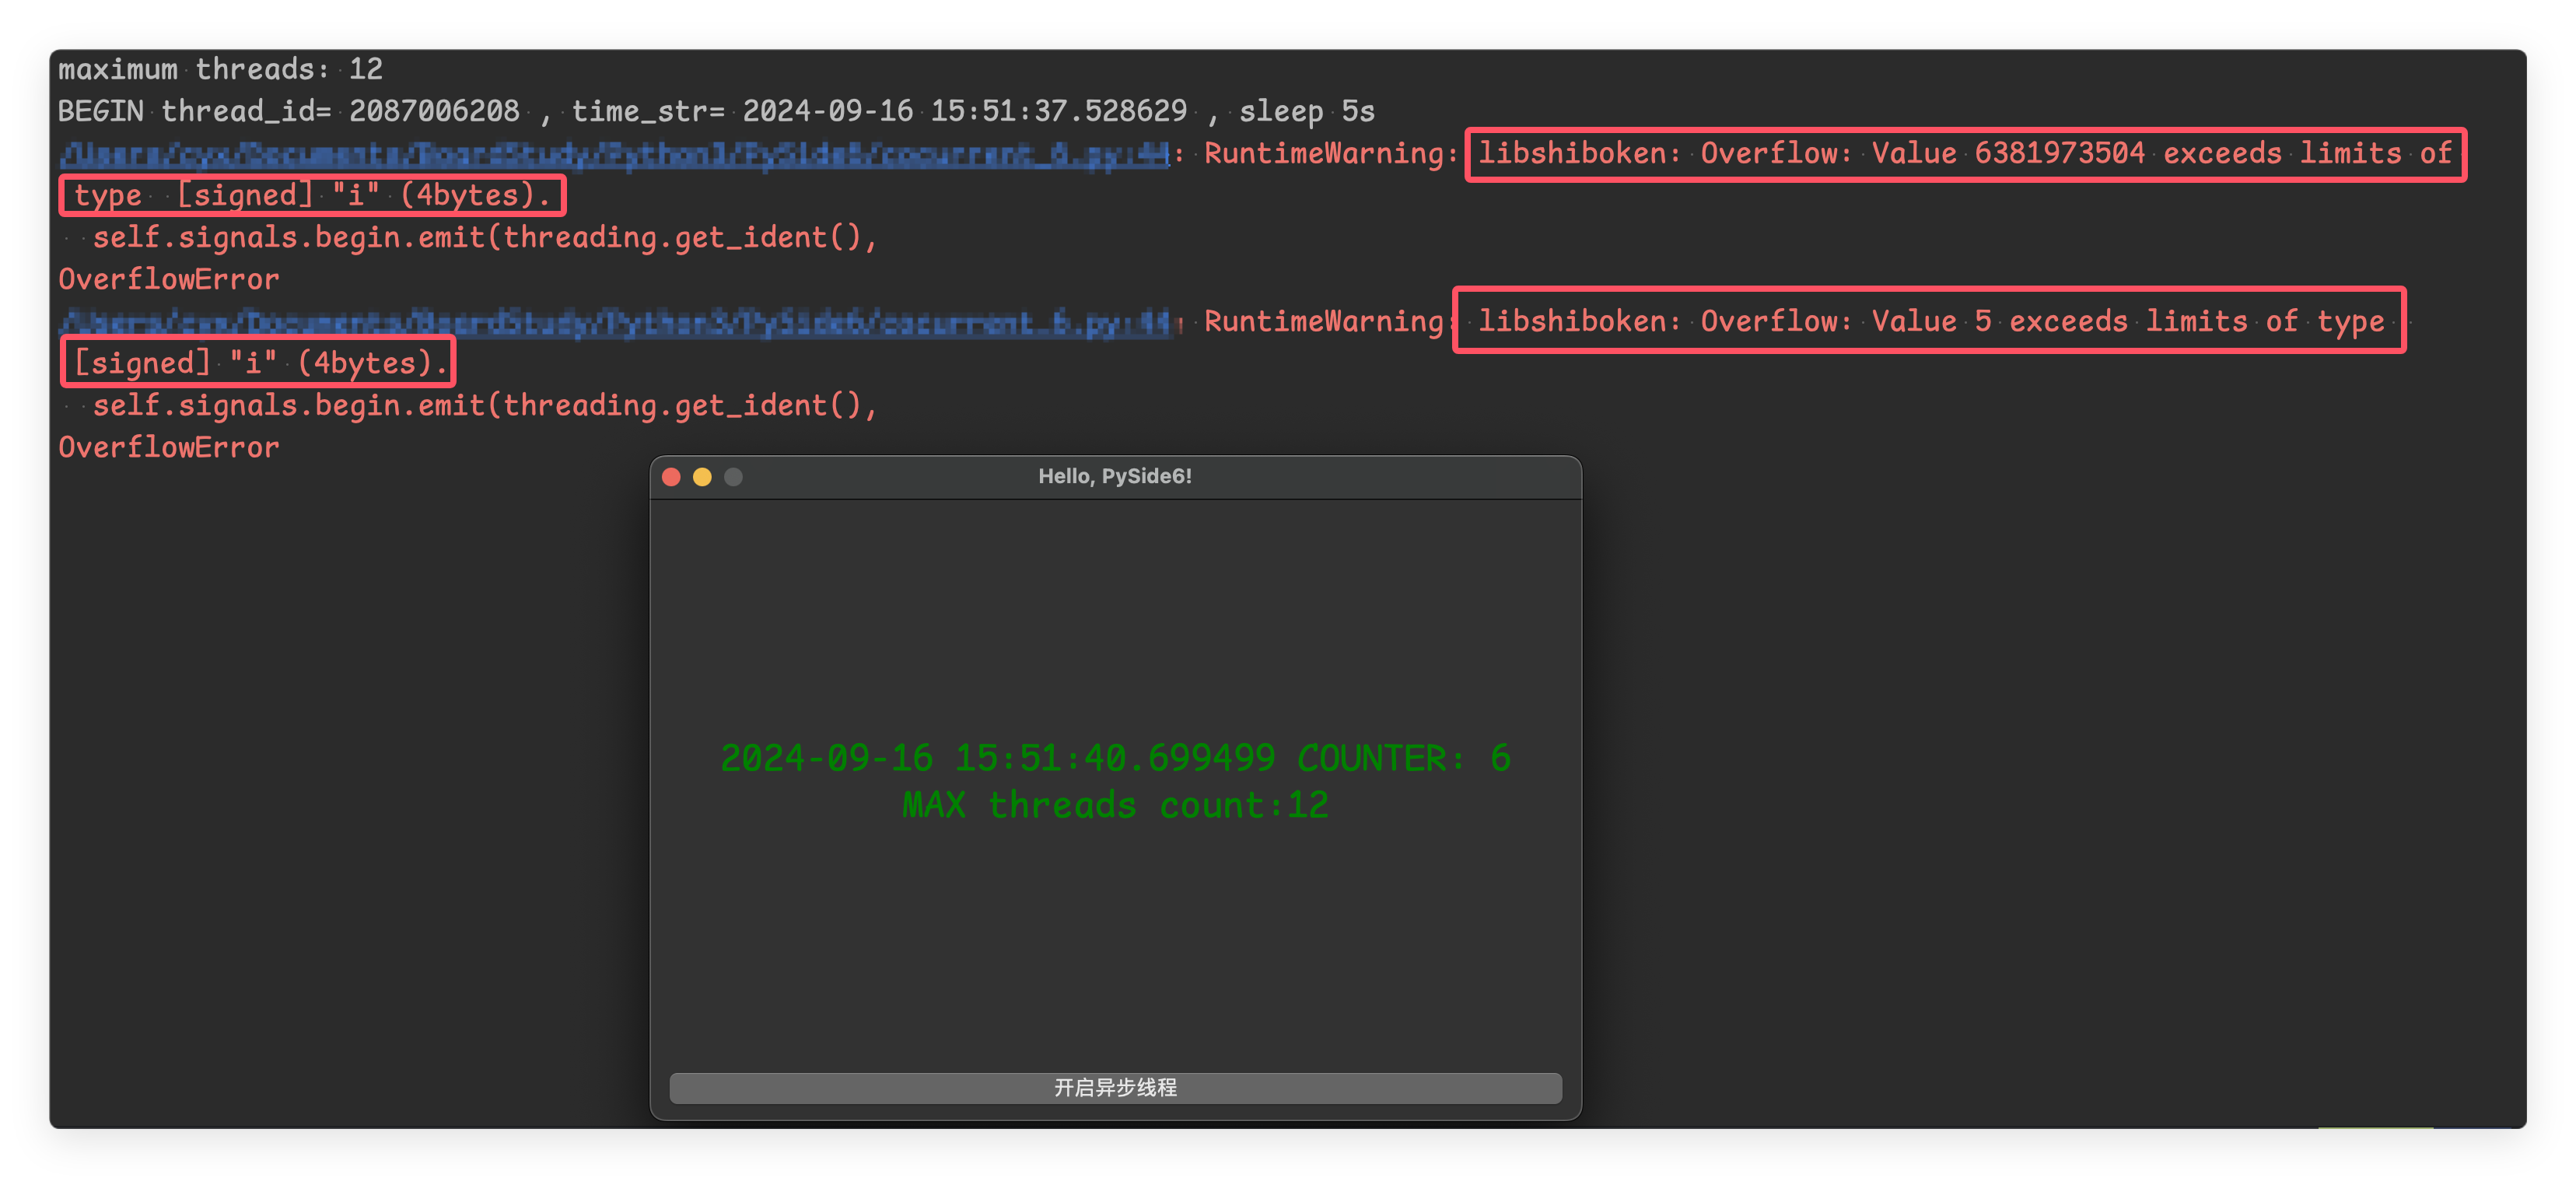Click the second 'self.signals.begin.emit' code line
Screen dimensions: 2576x1178
[x=485, y=406]
